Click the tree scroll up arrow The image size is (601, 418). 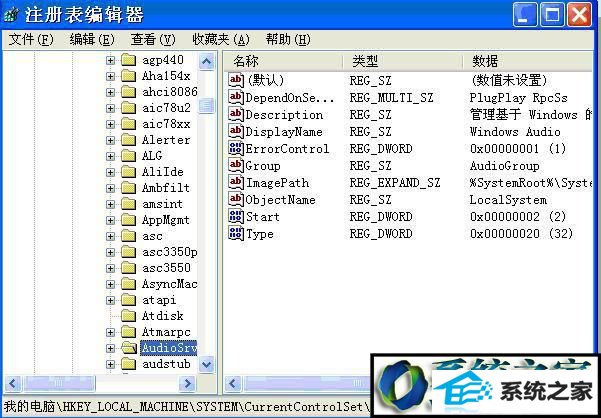(x=207, y=62)
